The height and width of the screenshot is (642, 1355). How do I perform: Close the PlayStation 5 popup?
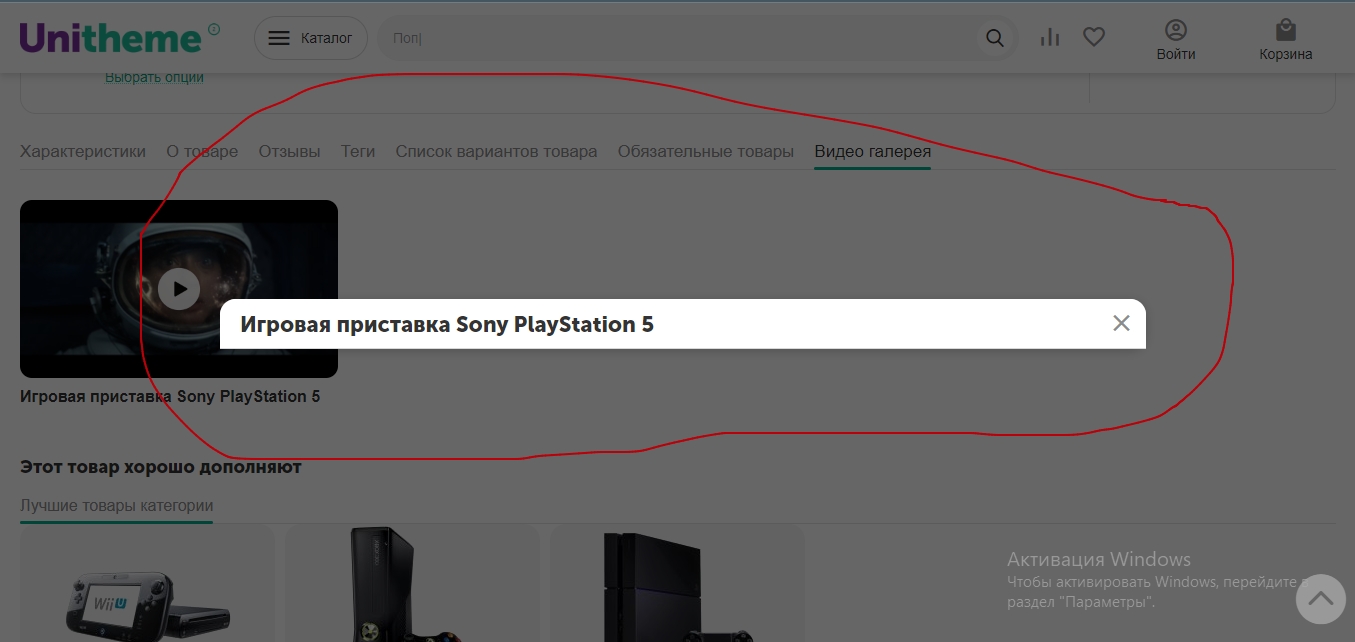[1121, 323]
